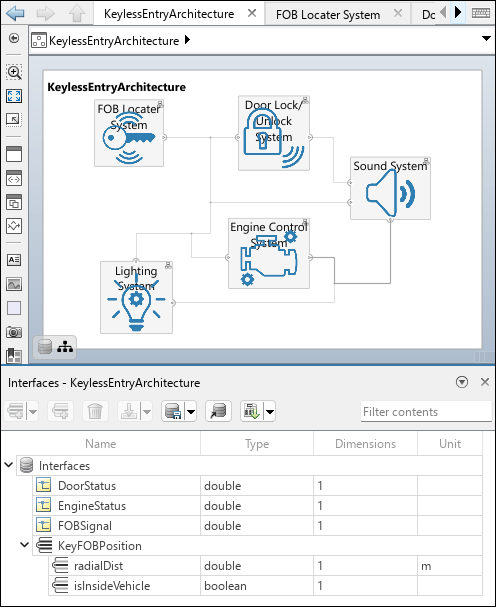
Task: Click the back navigation arrow
Action: [x=15, y=13]
